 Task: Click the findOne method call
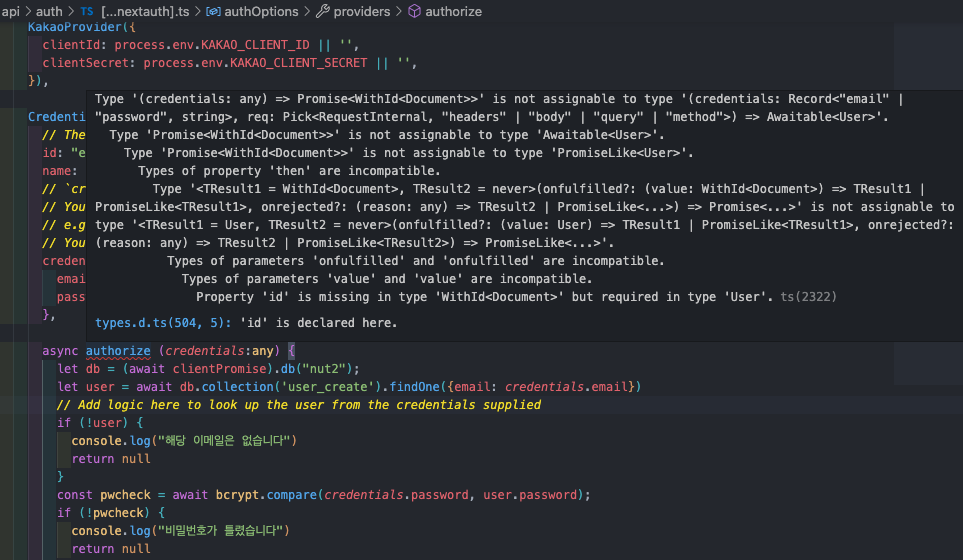click(x=415, y=387)
